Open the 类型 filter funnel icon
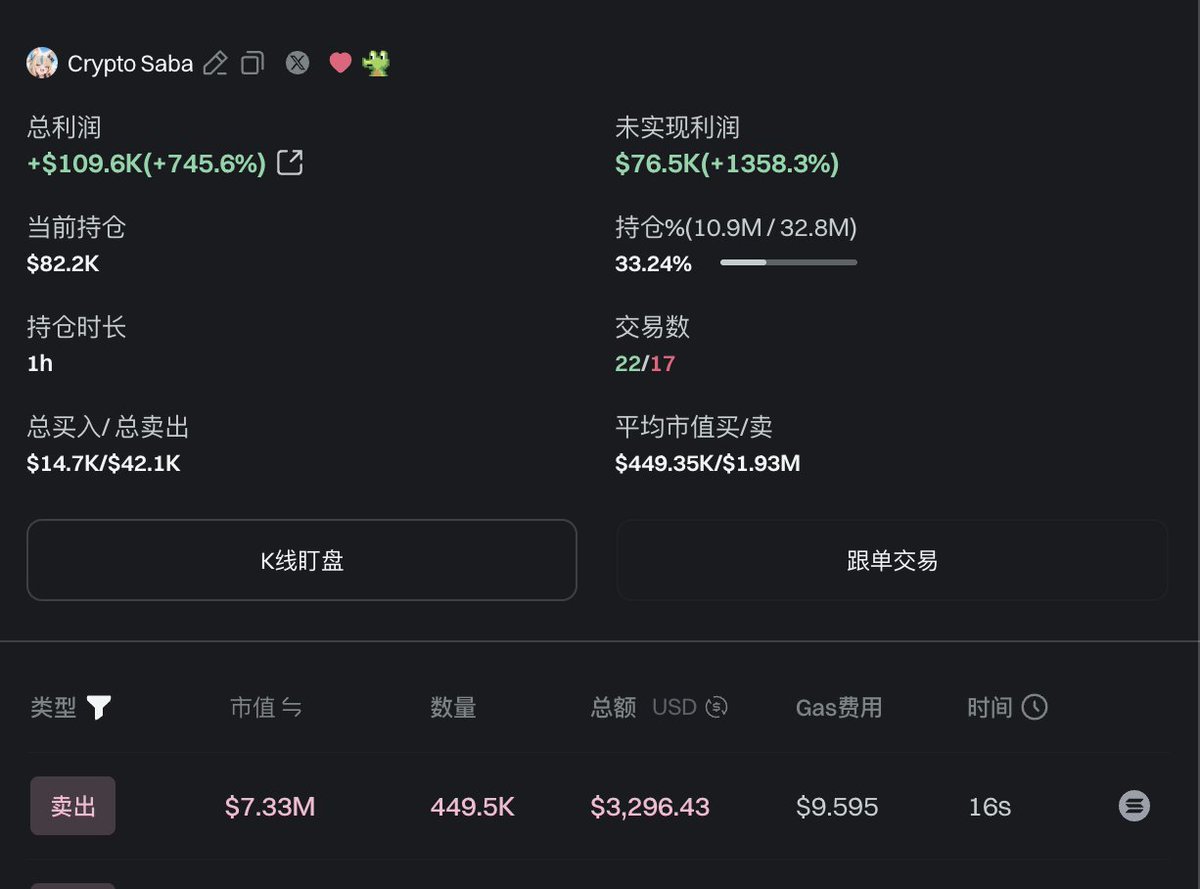Image resolution: width=1200 pixels, height=889 pixels. 98,708
